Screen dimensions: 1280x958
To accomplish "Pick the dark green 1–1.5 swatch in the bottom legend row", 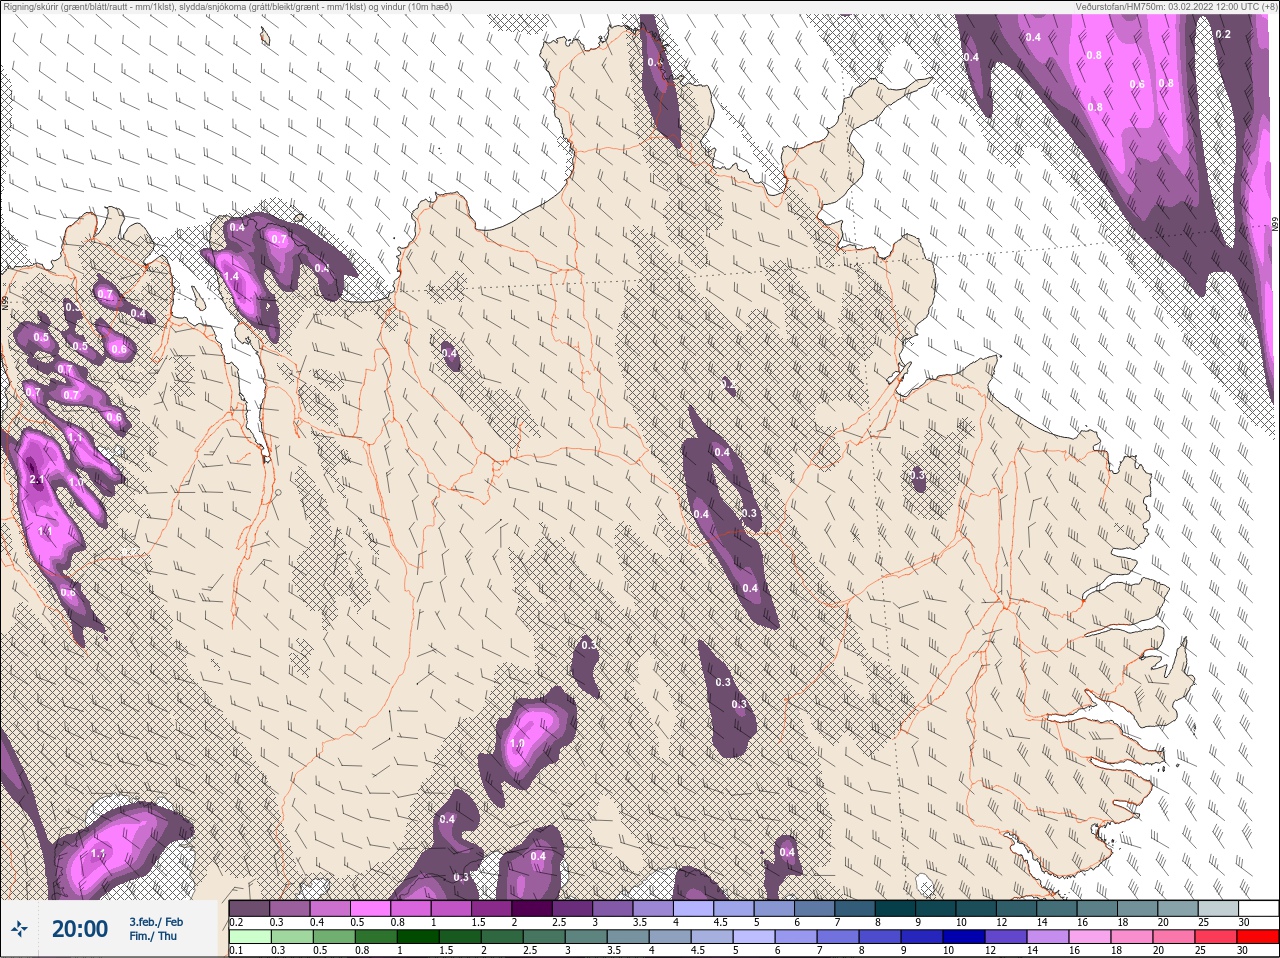I will tap(420, 938).
